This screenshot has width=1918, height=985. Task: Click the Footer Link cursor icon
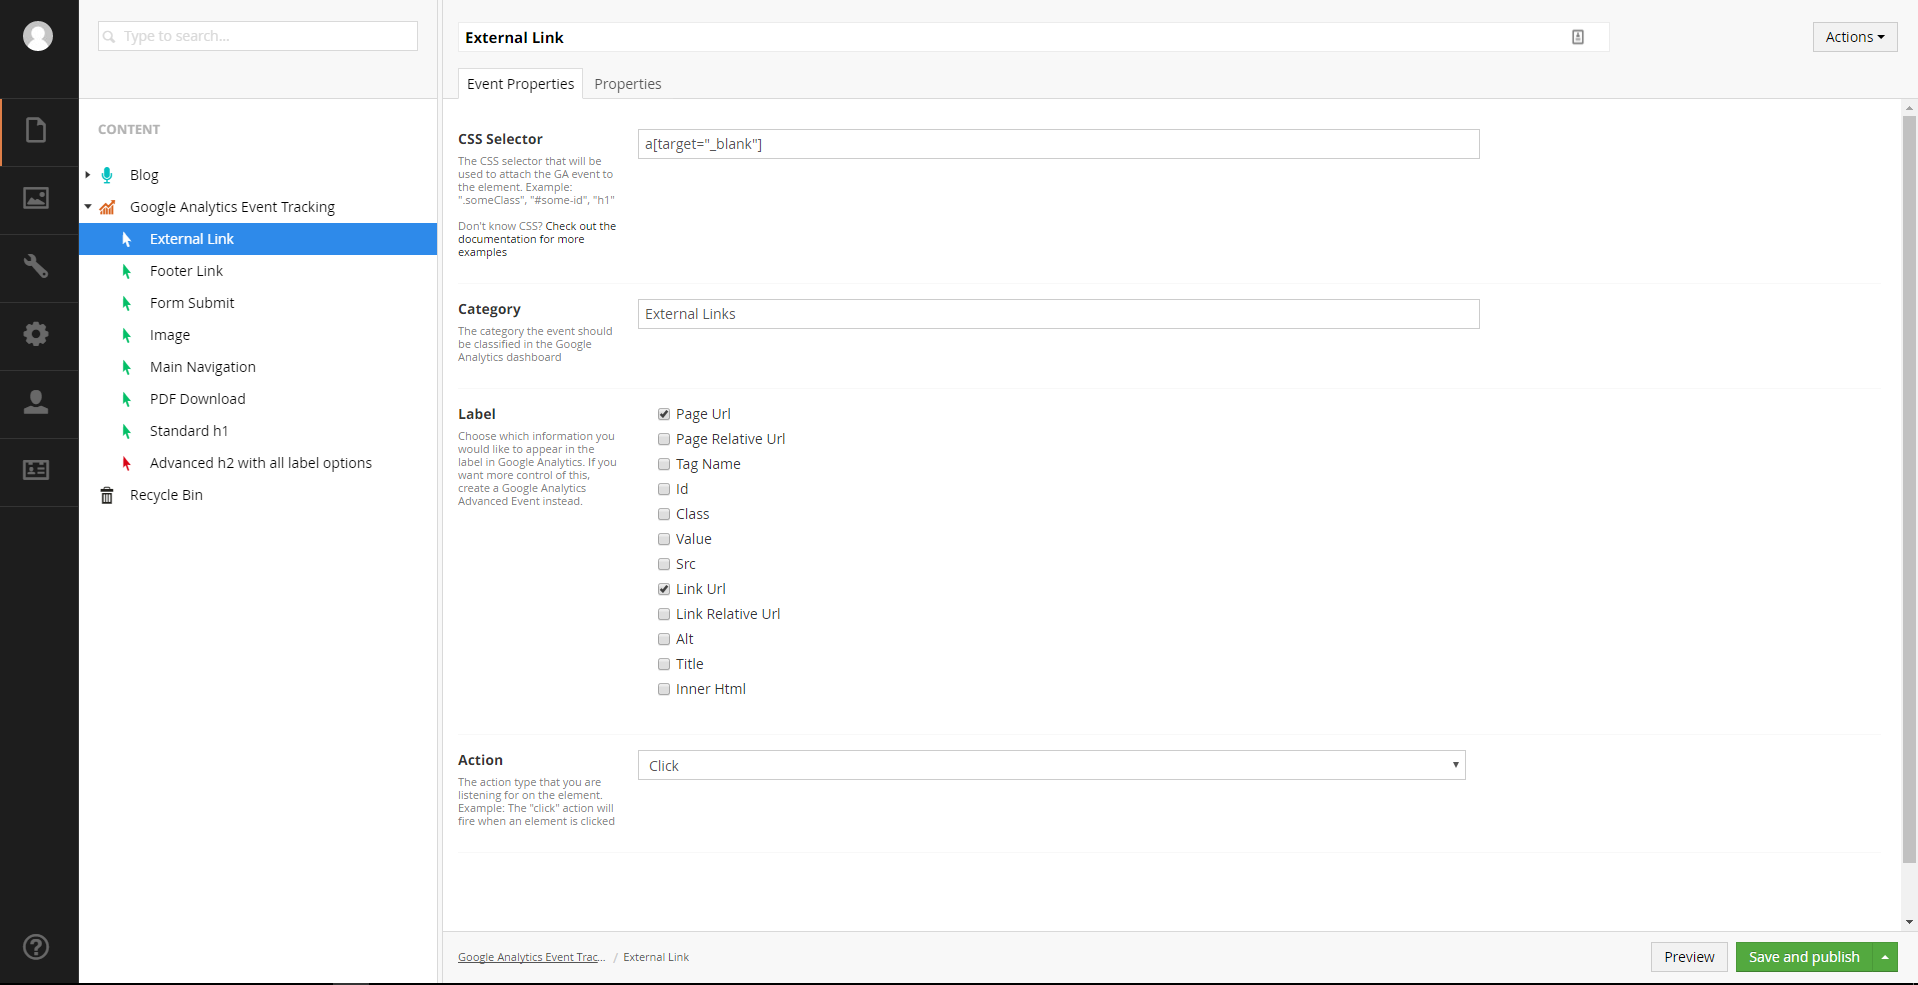click(x=127, y=271)
